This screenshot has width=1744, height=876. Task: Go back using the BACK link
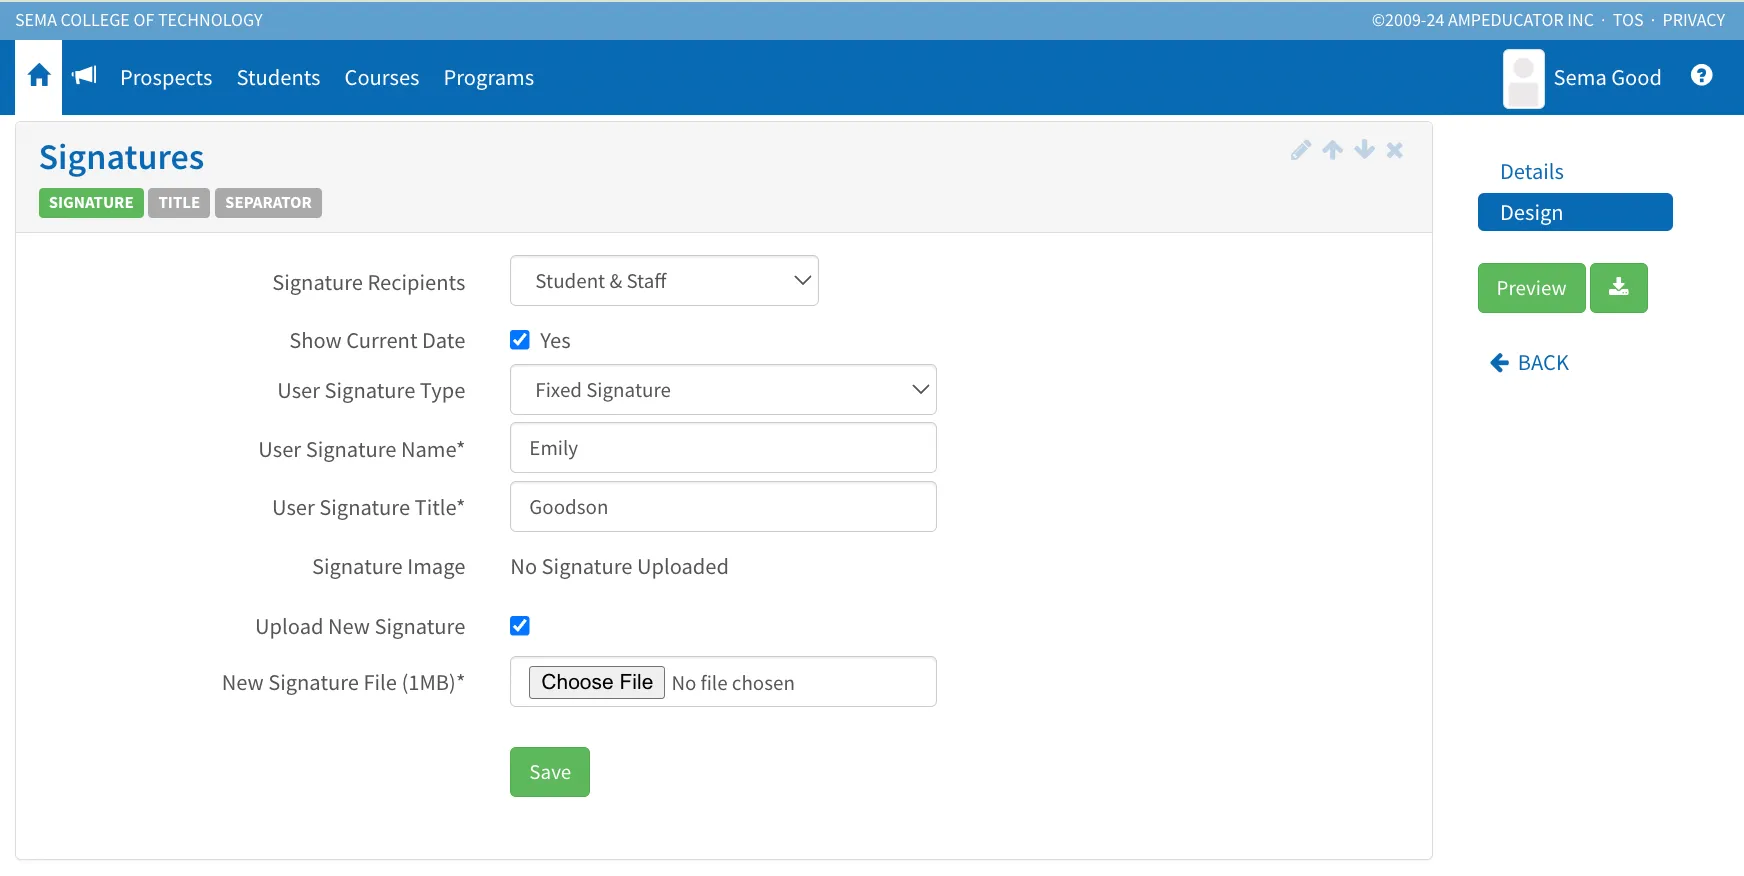click(x=1530, y=363)
